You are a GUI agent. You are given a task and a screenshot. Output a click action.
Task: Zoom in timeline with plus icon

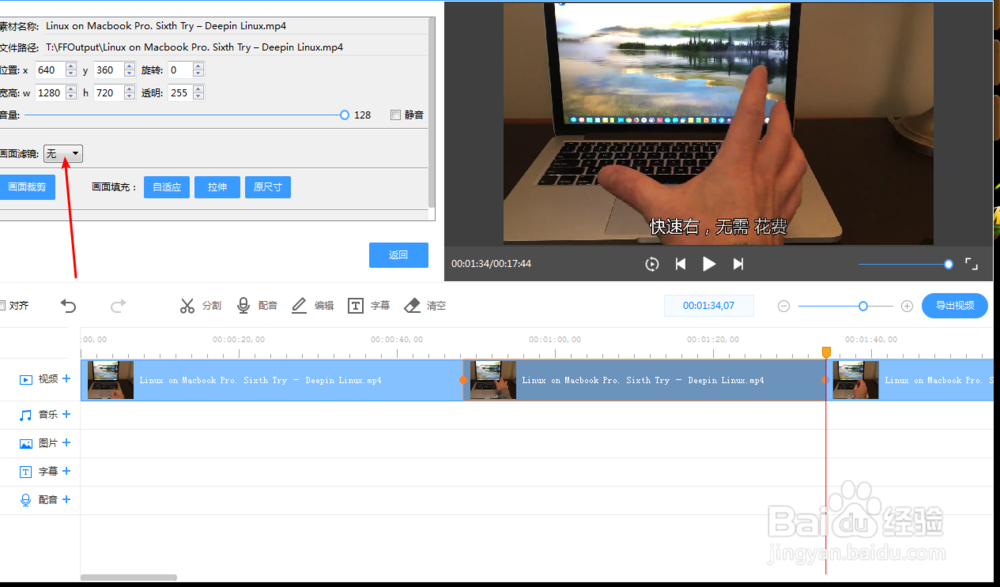pos(907,306)
